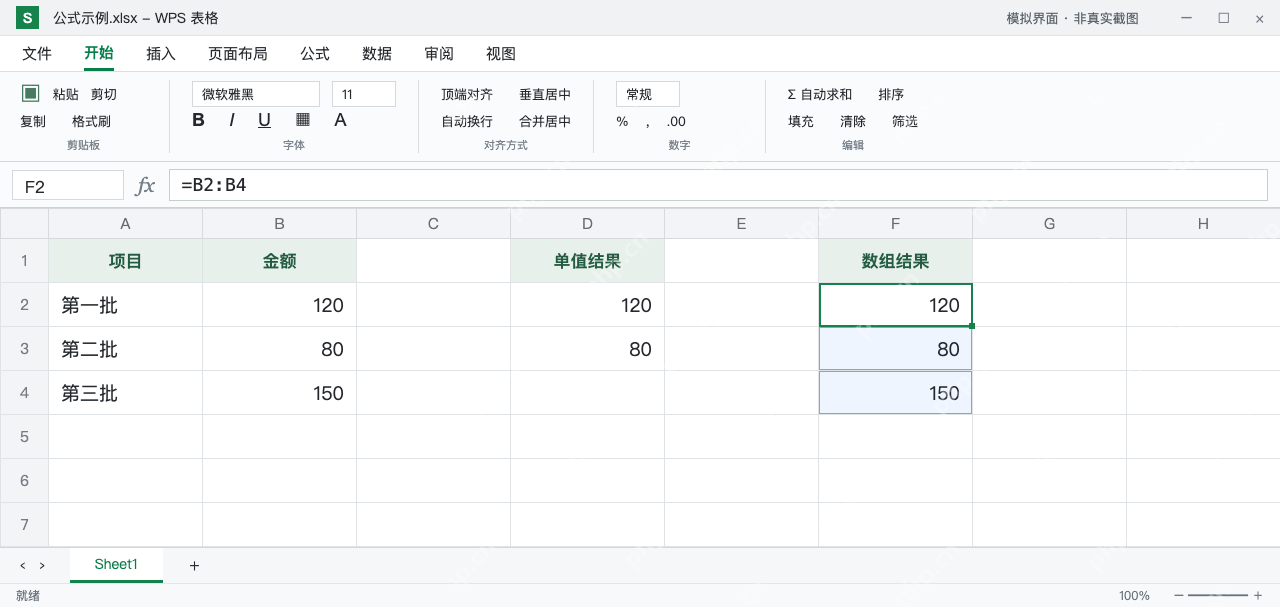Apply percent number format

click(622, 122)
